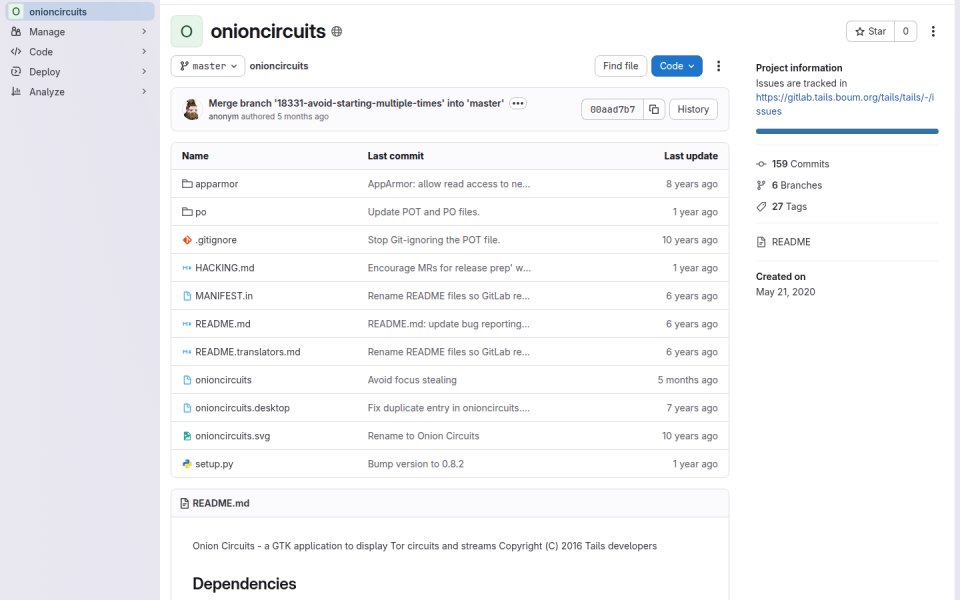
Task: Click the setup.py Python file icon
Action: click(187, 464)
